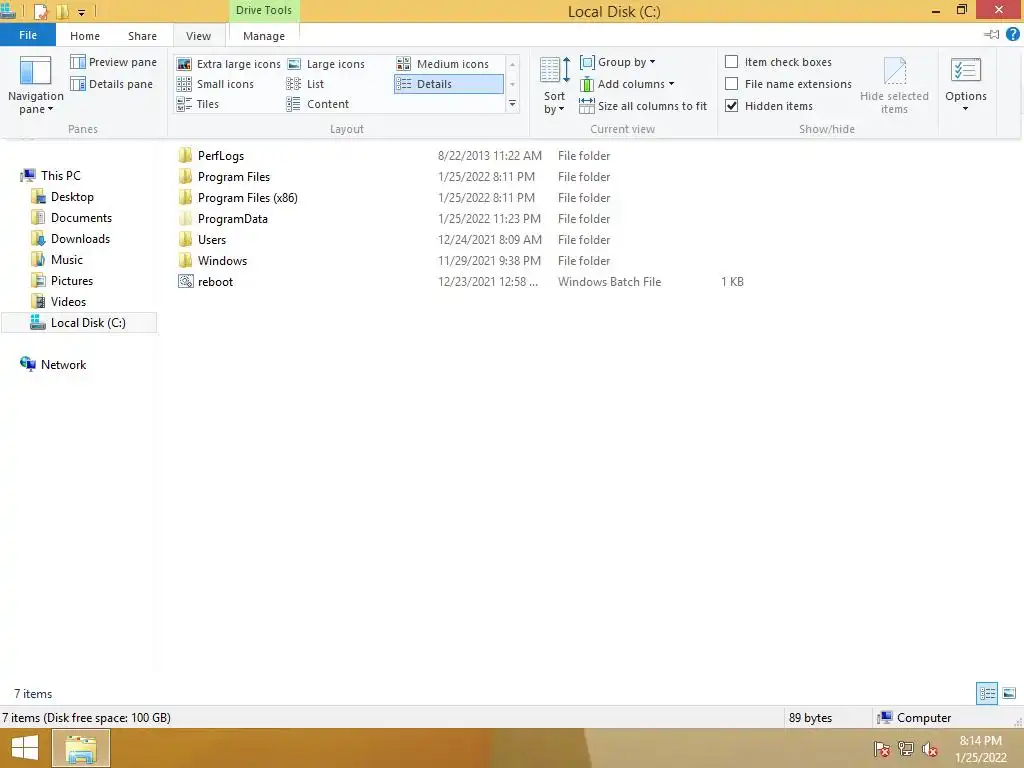This screenshot has height=768, width=1024.
Task: Switch to the Share tab
Action: point(142,36)
